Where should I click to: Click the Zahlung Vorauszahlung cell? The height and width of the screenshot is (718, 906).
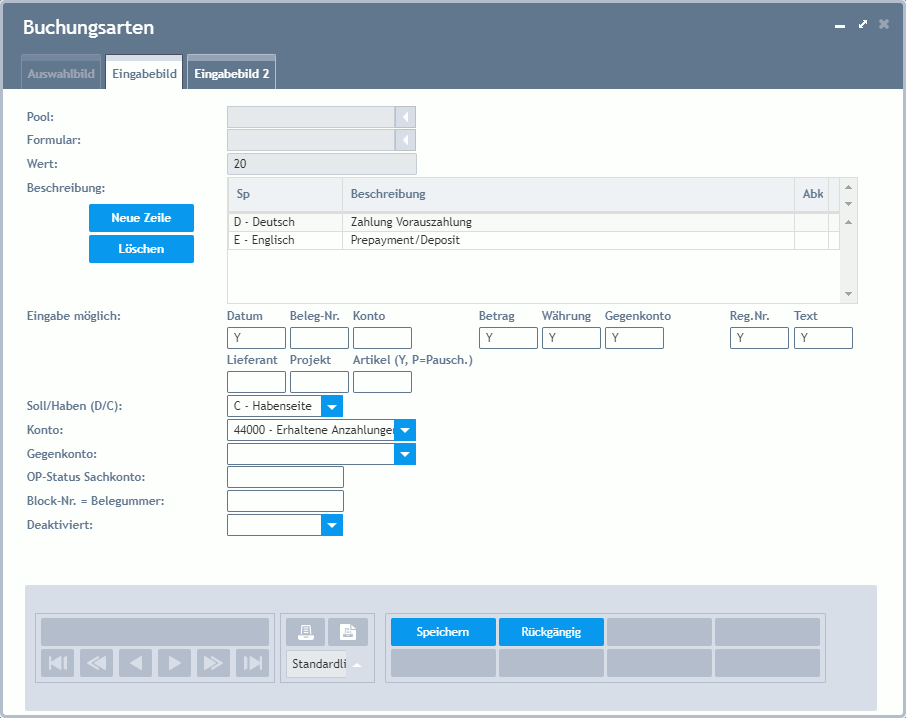click(x=569, y=222)
